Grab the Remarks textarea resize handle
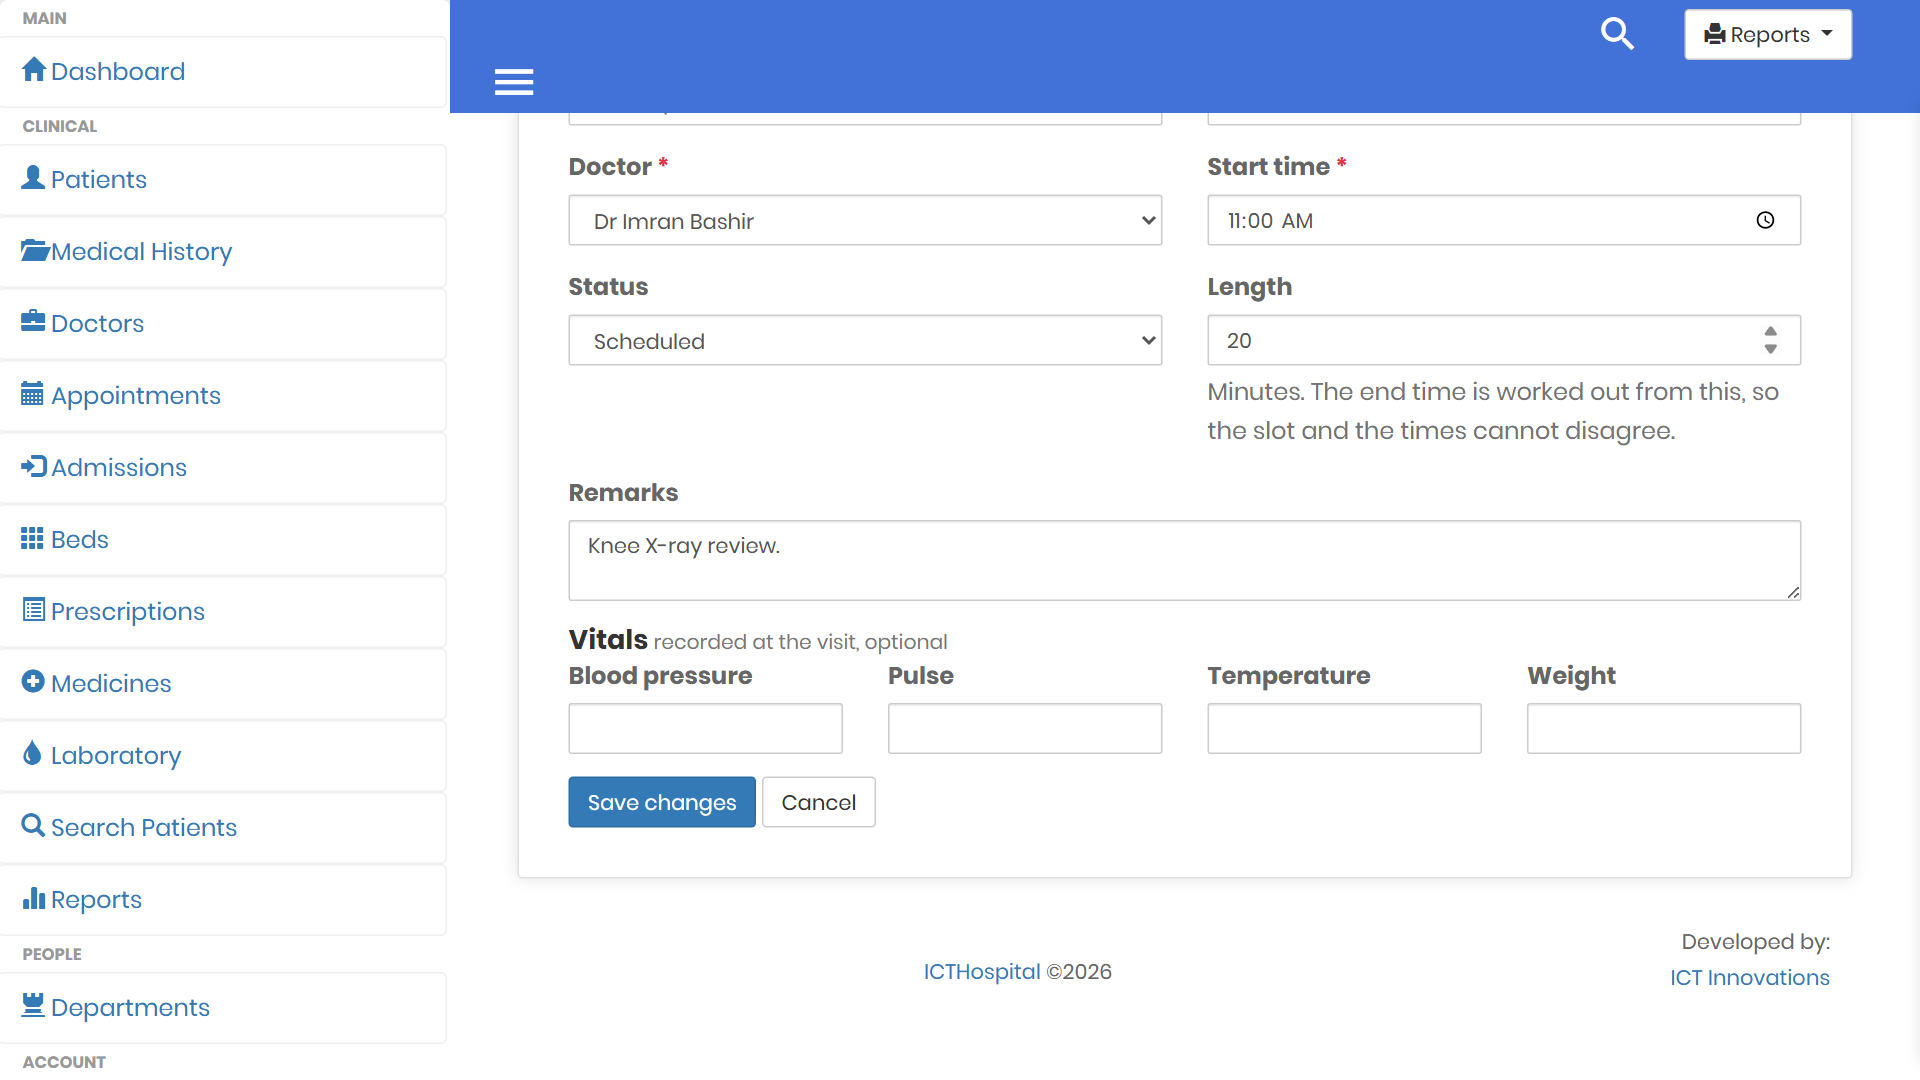This screenshot has width=1920, height=1080. point(1793,593)
